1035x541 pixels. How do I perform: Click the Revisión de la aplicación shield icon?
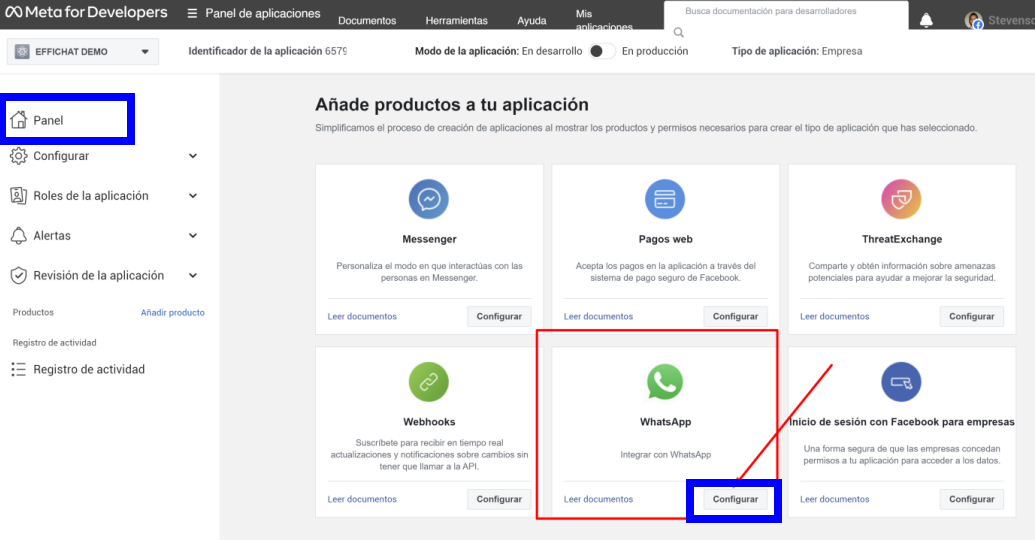point(18,275)
